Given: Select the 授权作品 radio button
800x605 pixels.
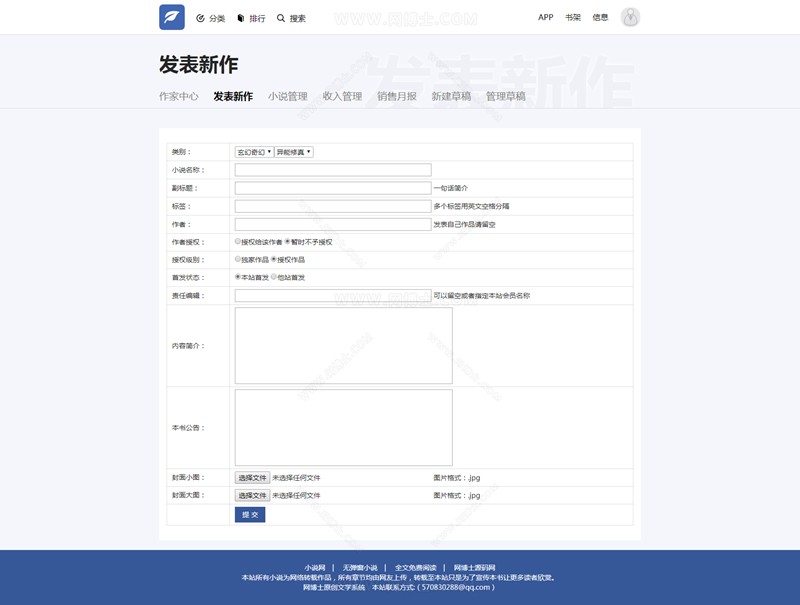Looking at the screenshot, I should [274, 259].
